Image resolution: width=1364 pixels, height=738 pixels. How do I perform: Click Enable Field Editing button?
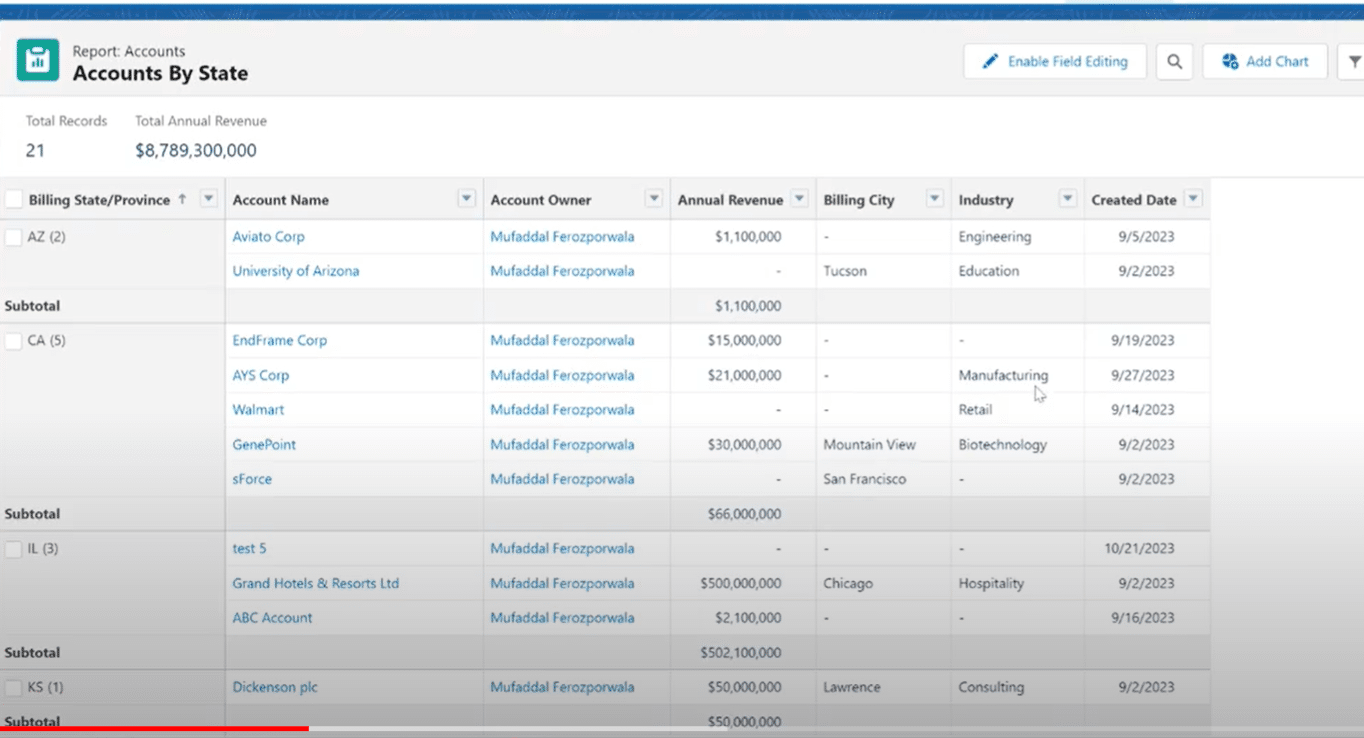tap(1054, 61)
